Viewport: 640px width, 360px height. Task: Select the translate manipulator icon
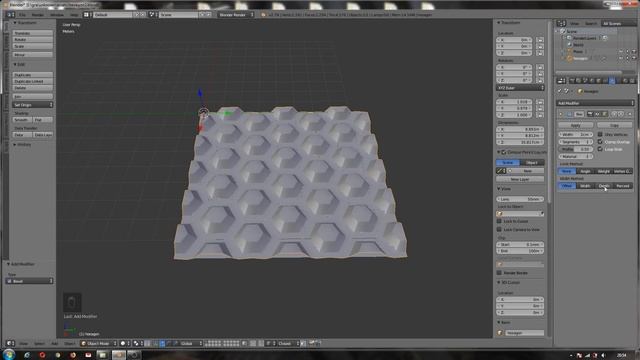[x=162, y=343]
